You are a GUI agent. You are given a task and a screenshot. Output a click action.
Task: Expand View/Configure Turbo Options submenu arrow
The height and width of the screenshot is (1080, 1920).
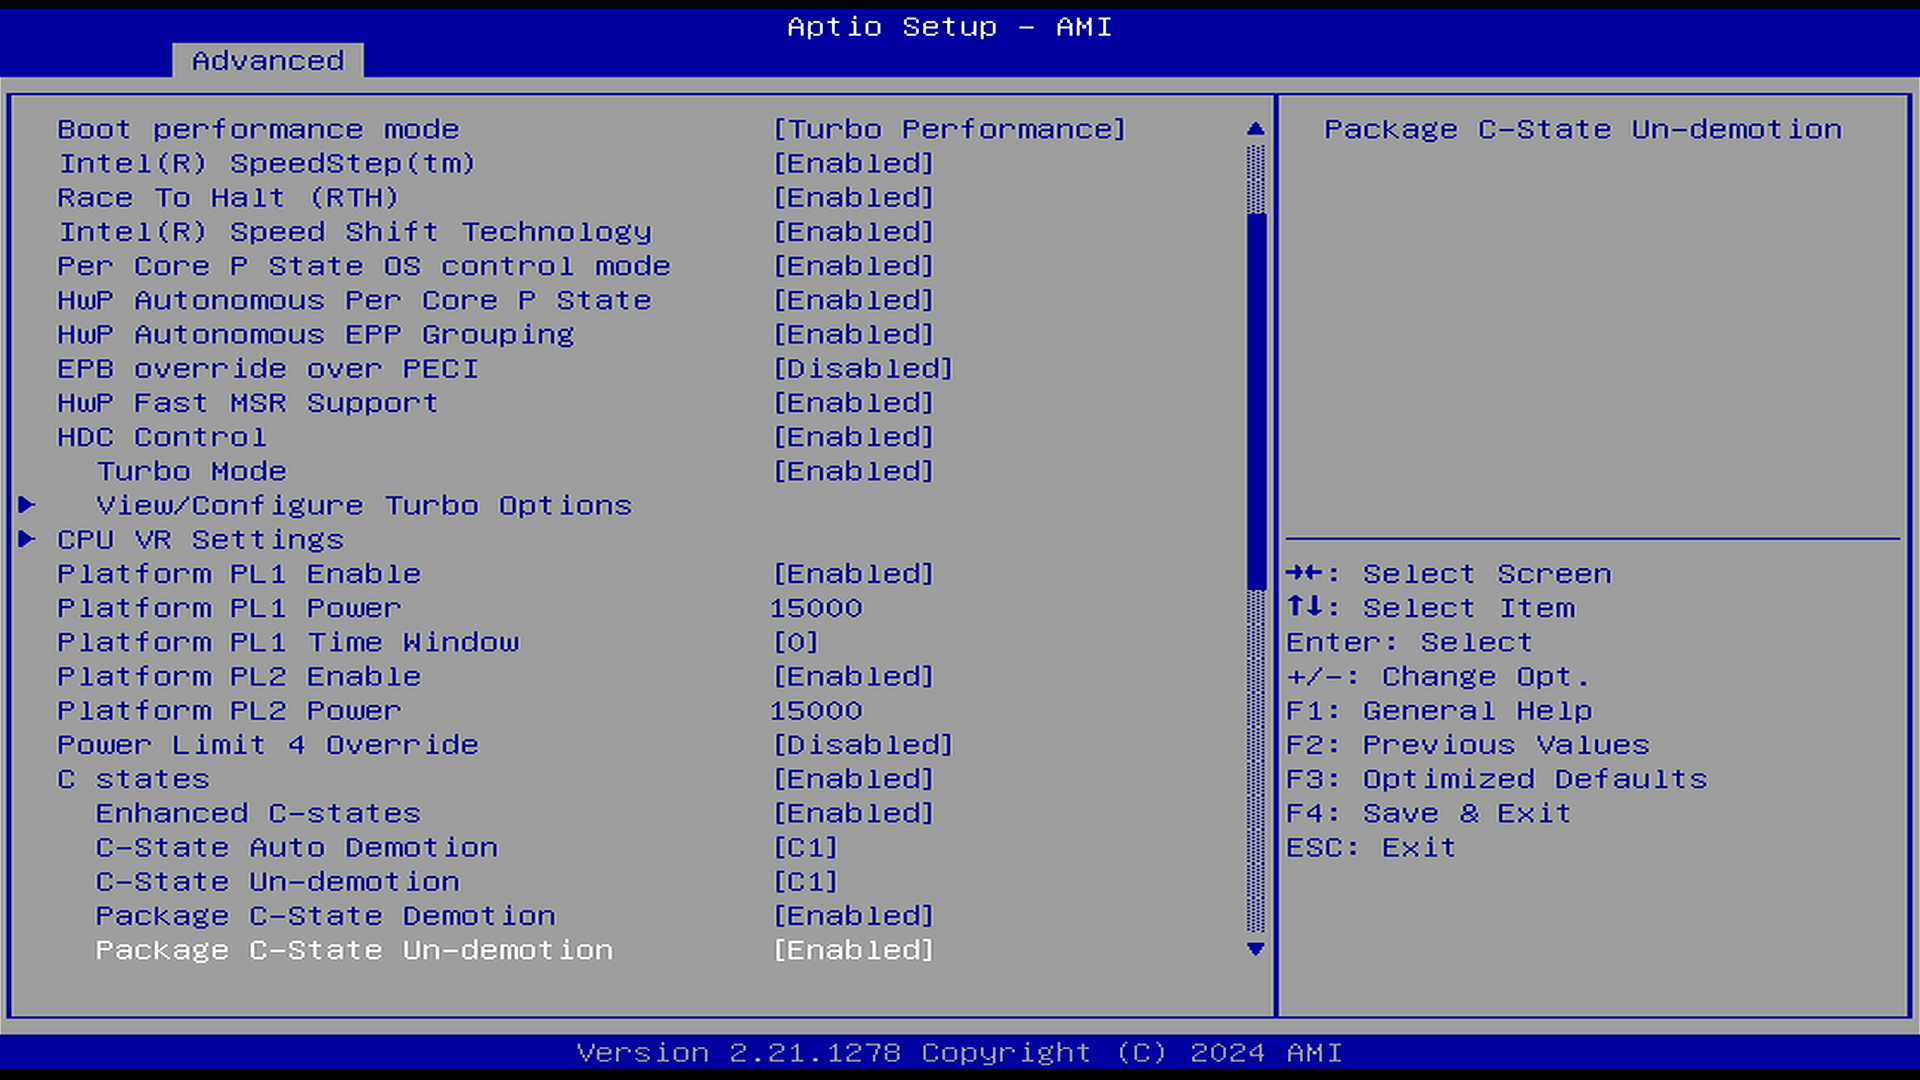point(27,505)
